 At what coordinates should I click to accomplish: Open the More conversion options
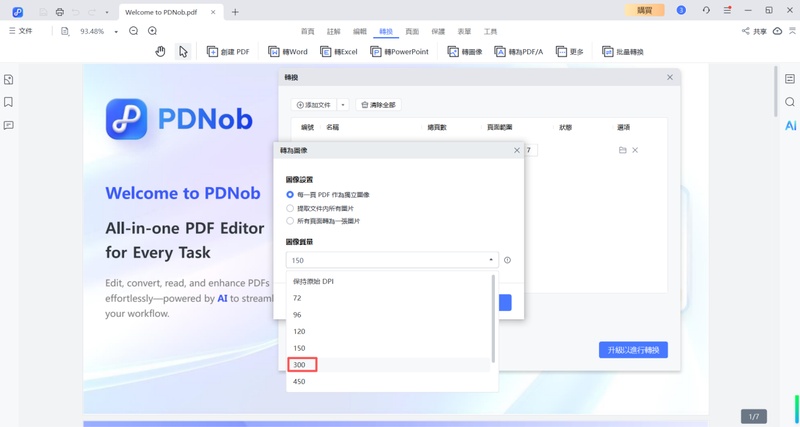(569, 52)
